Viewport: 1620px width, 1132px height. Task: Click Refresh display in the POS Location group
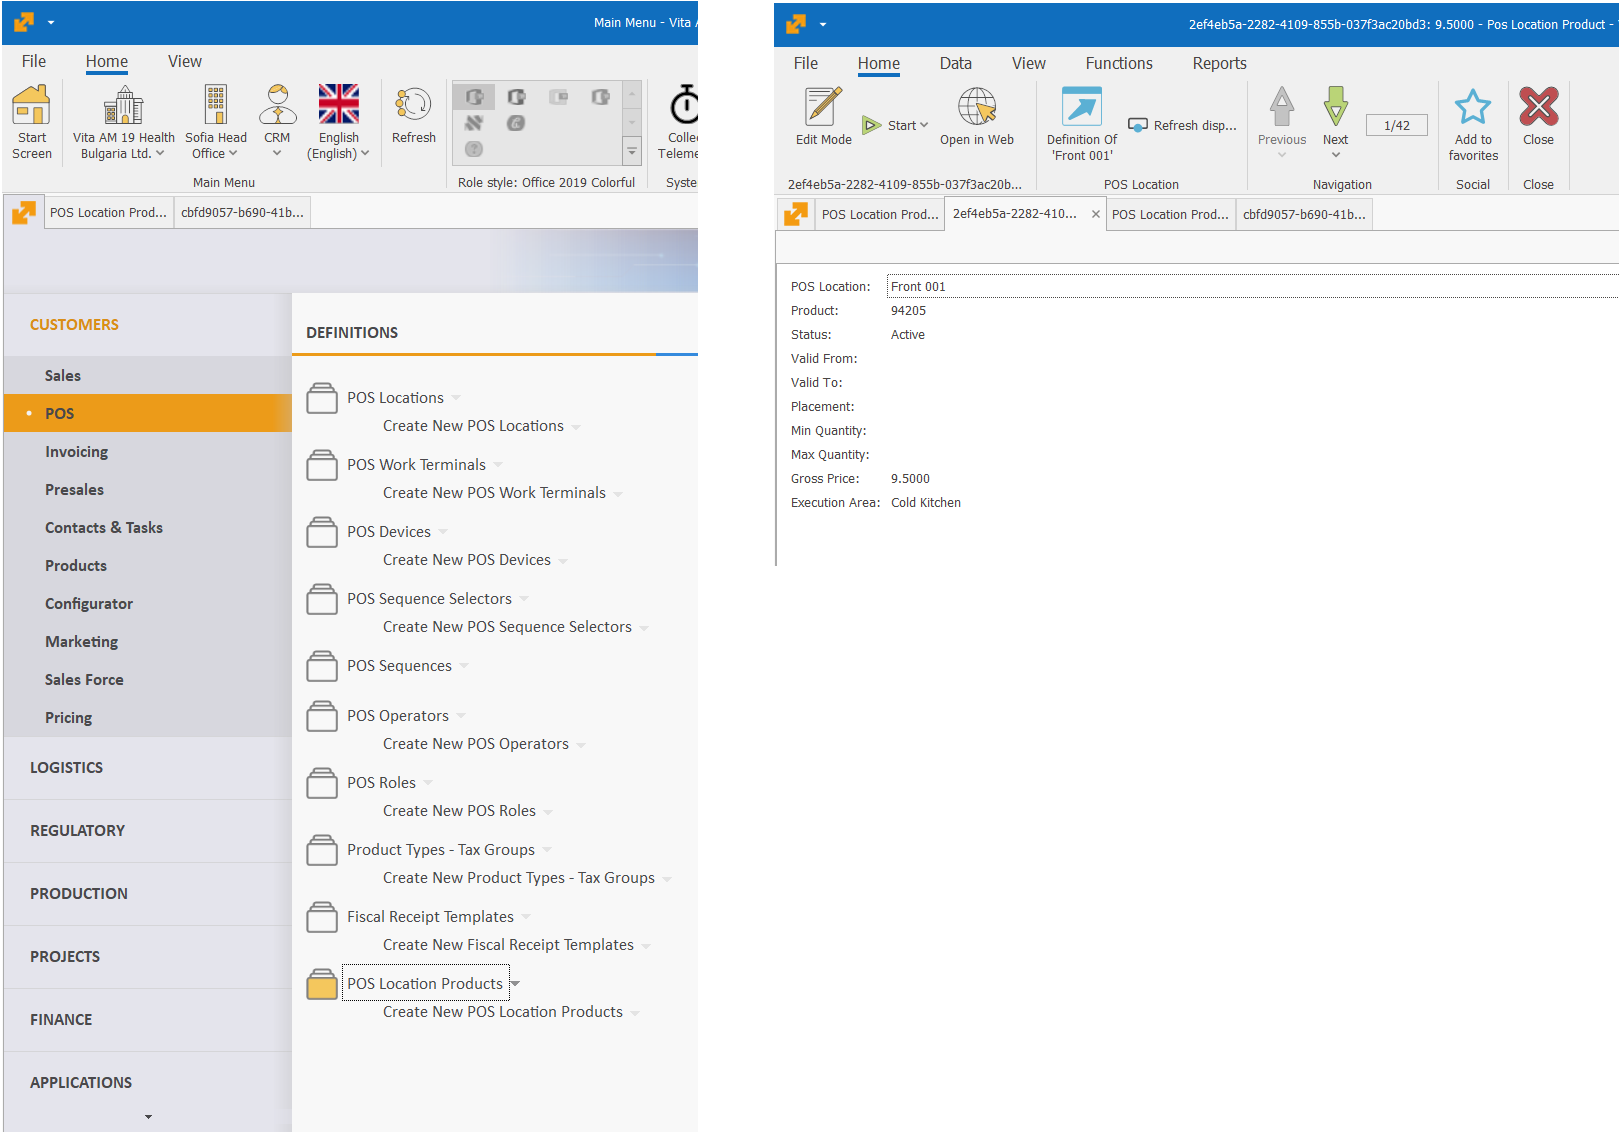point(1183,125)
